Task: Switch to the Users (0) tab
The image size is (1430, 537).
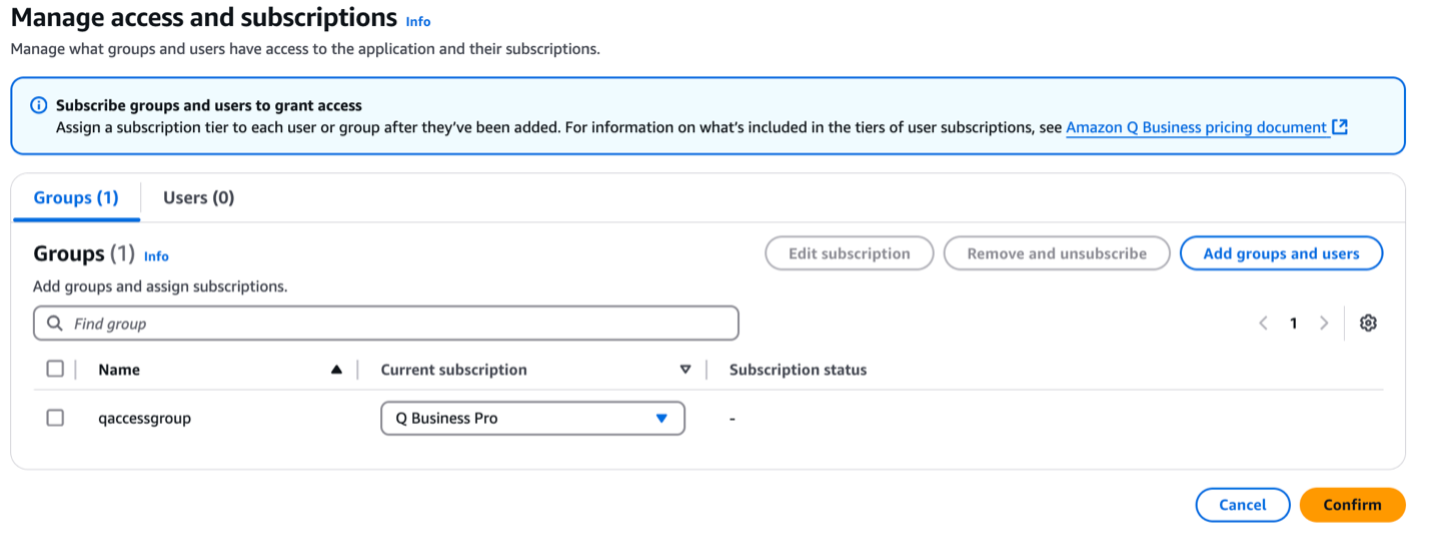Action: 198,197
